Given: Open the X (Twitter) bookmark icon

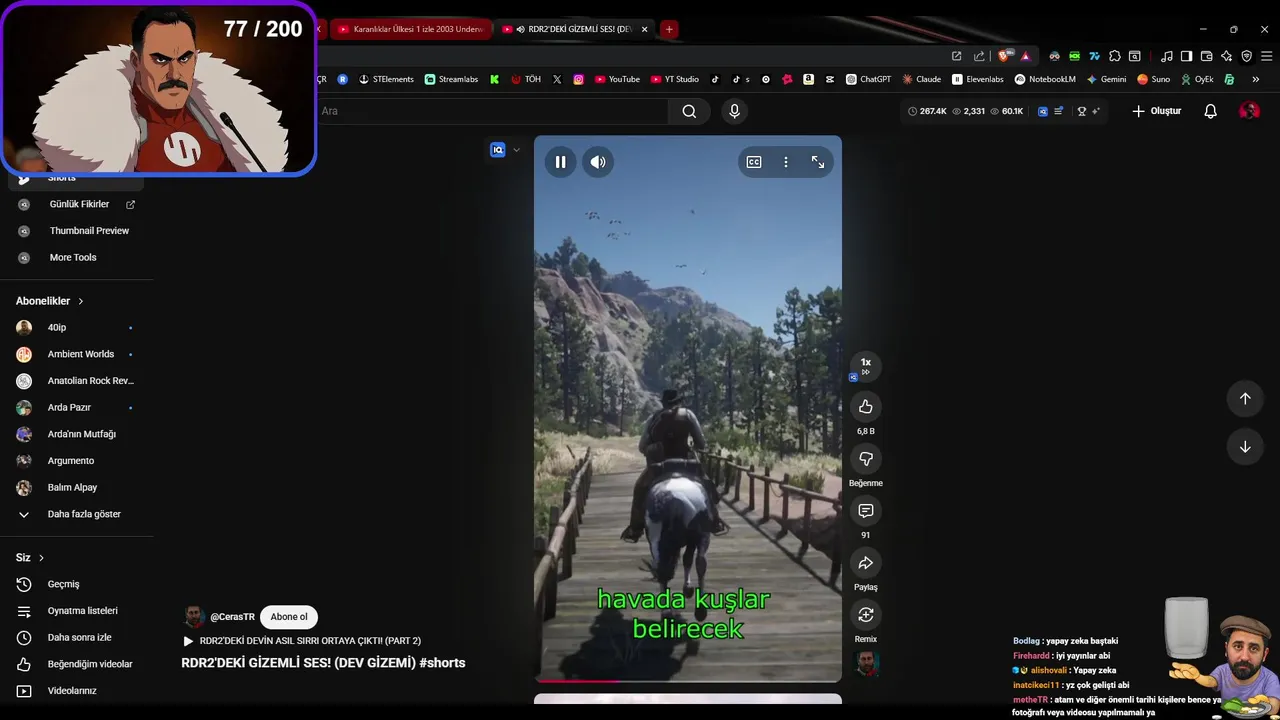Looking at the screenshot, I should 557,79.
